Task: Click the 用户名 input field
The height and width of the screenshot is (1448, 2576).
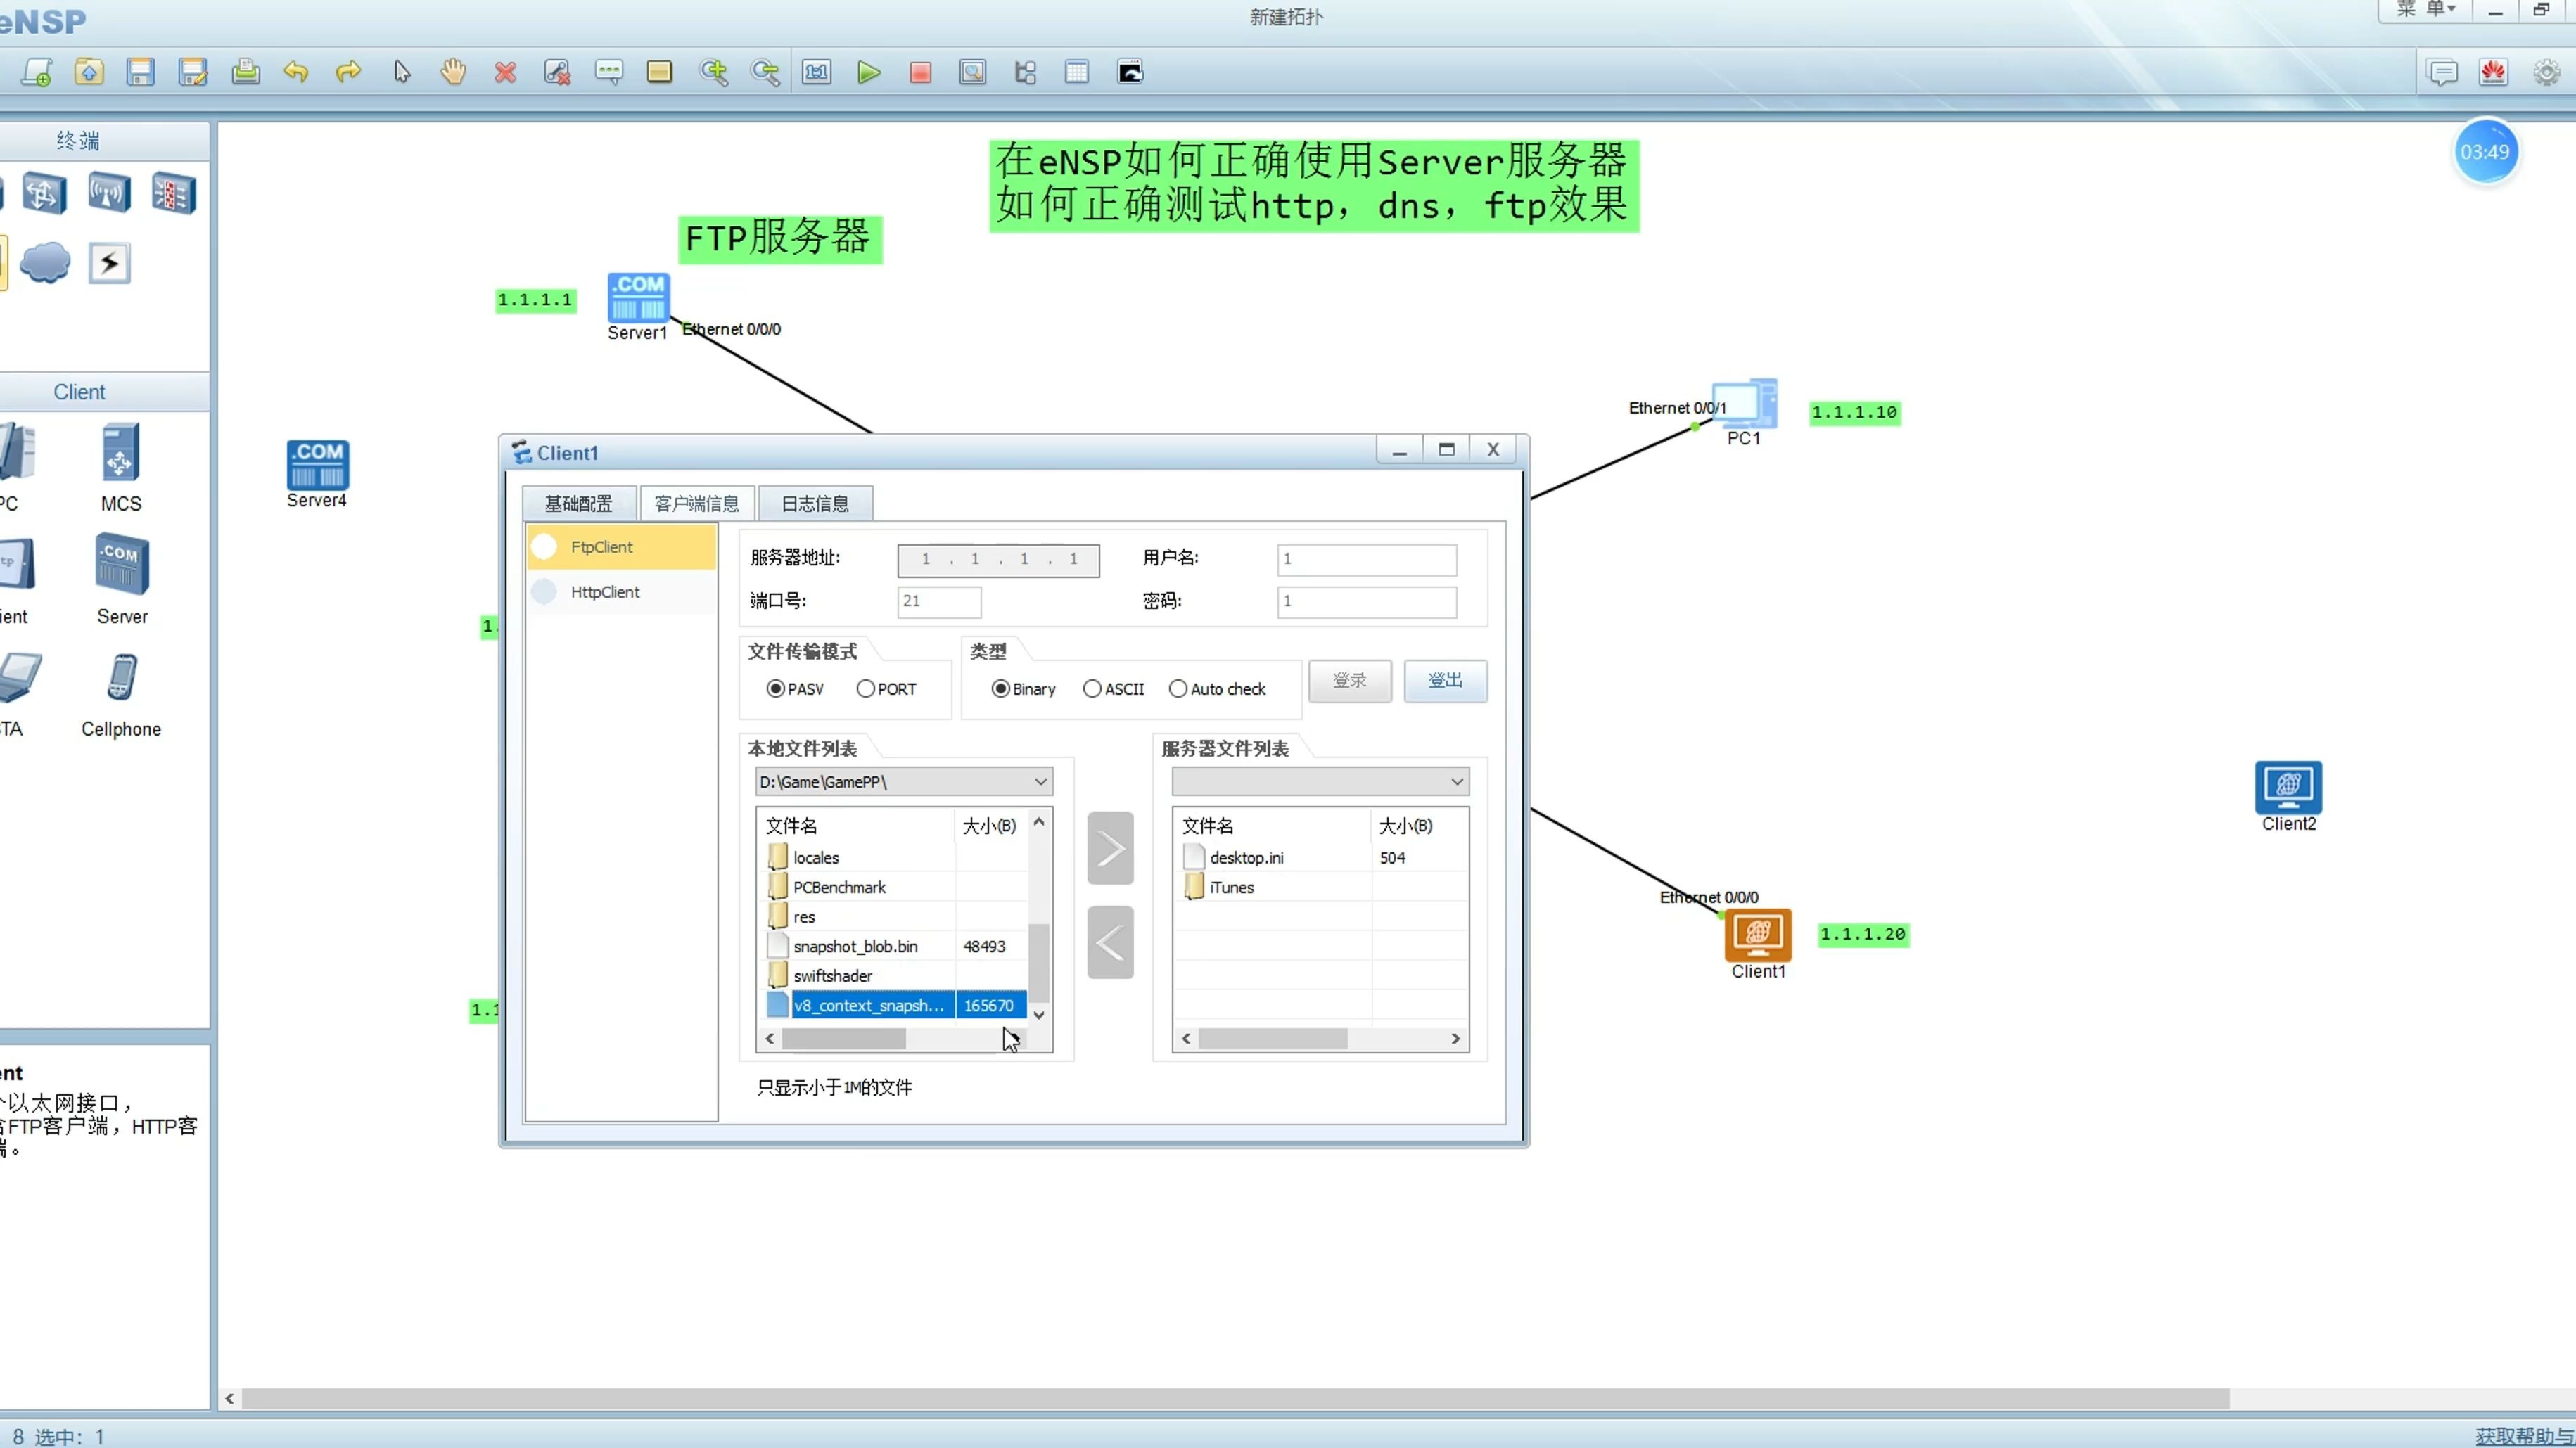Action: (1366, 559)
